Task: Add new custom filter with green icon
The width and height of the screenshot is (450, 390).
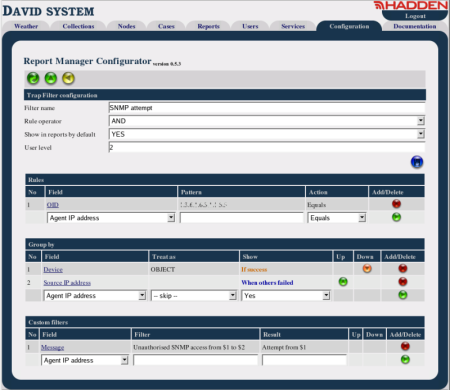Action: [405, 360]
